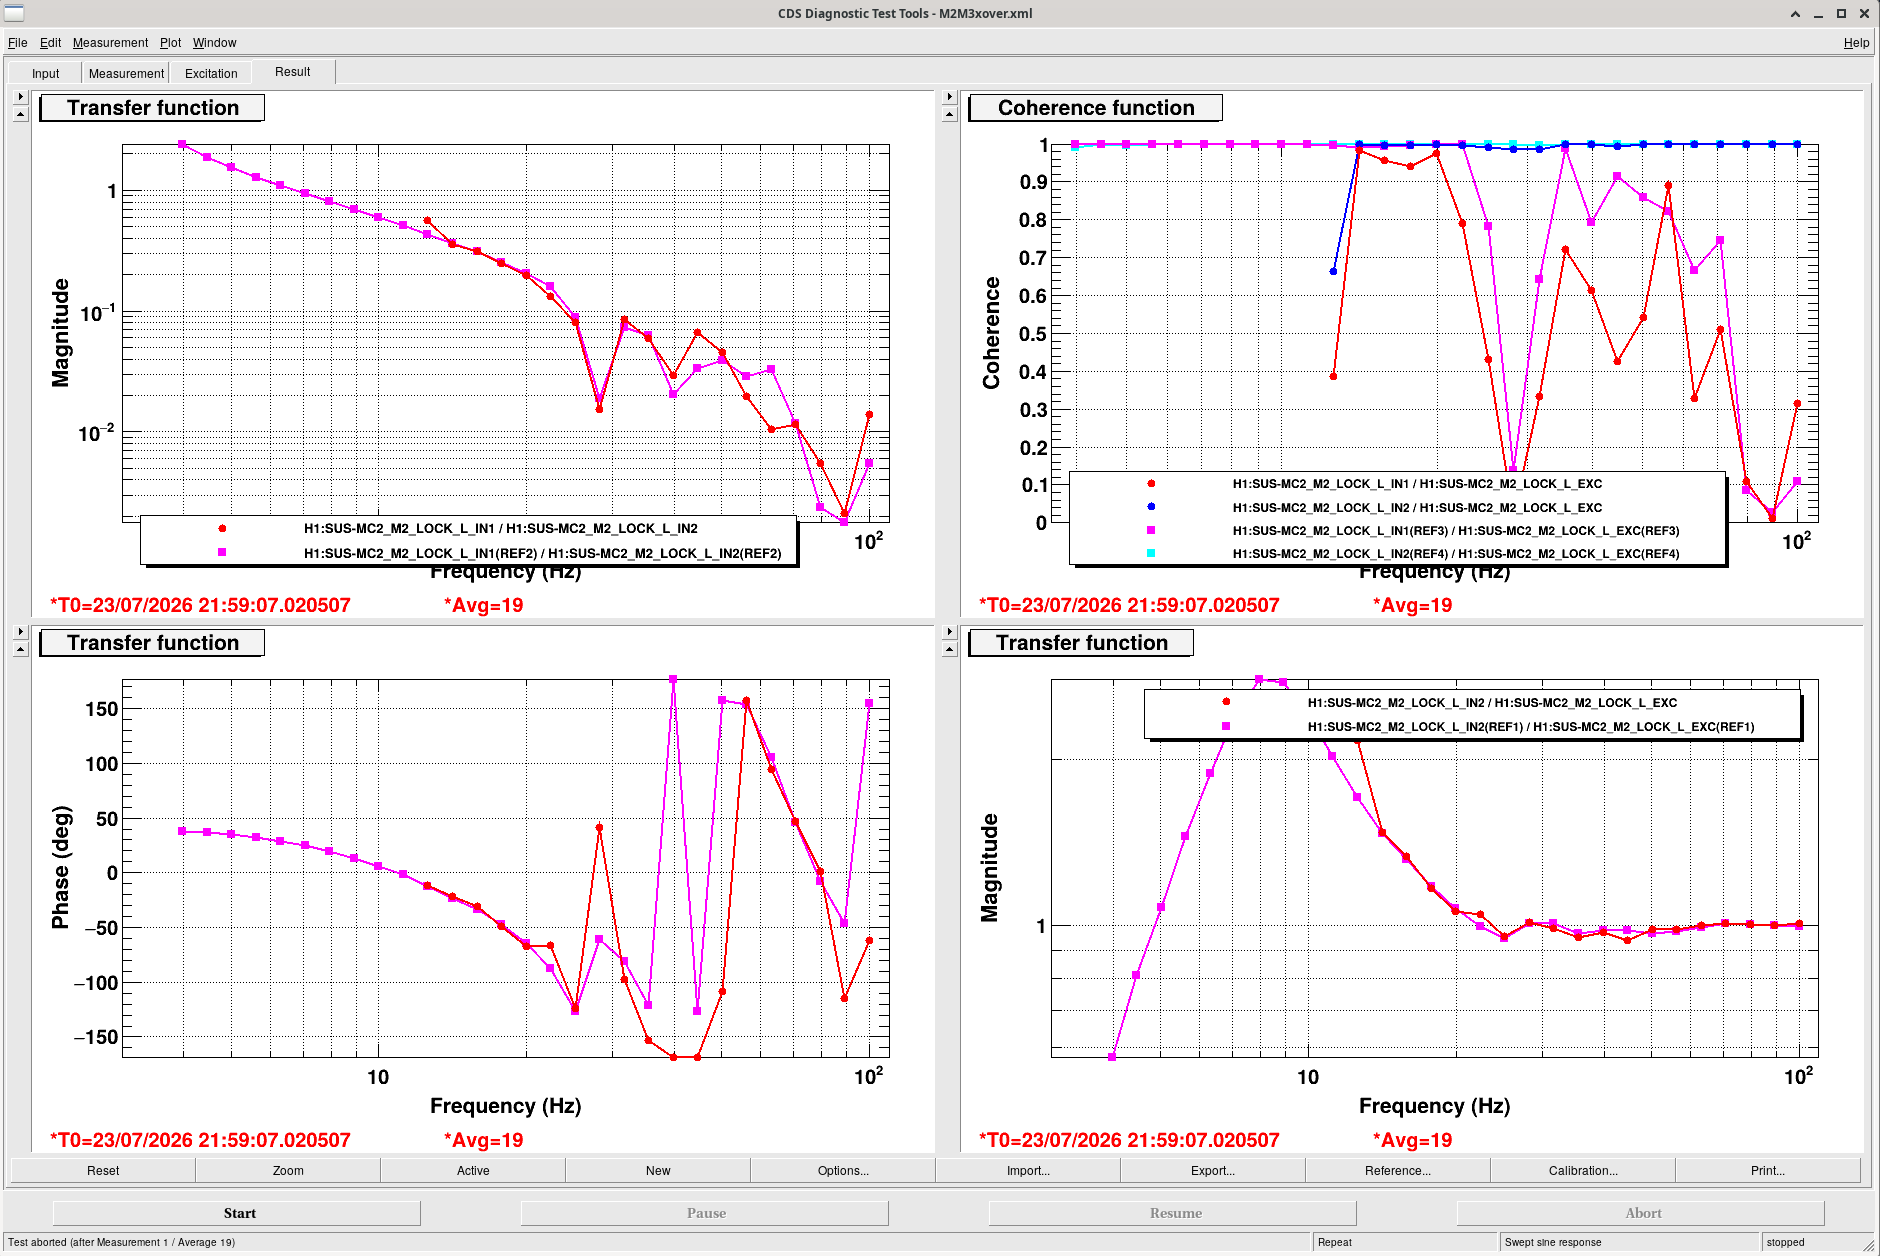Click magenta marker for IN2(REF1) legend entry

1226,726
